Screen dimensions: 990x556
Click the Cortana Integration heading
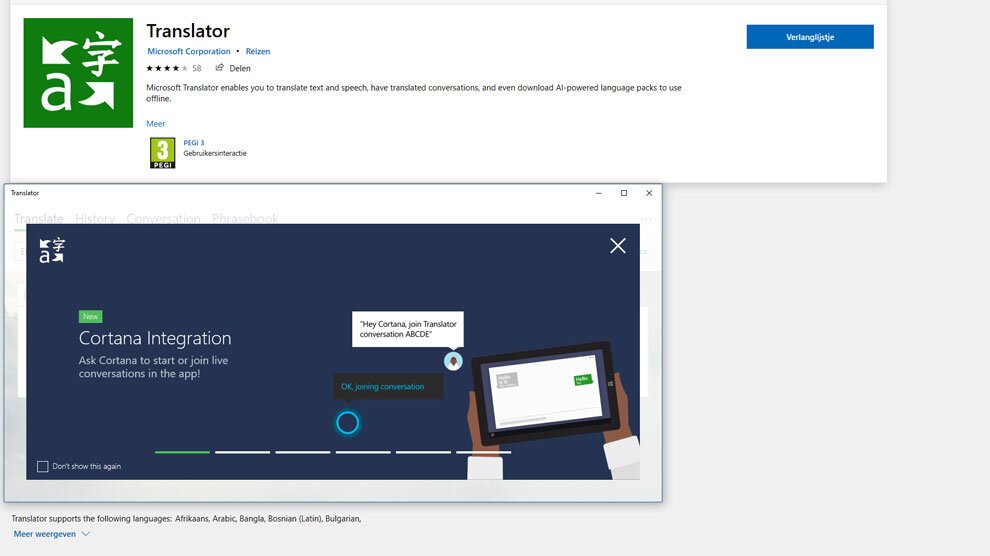(155, 338)
